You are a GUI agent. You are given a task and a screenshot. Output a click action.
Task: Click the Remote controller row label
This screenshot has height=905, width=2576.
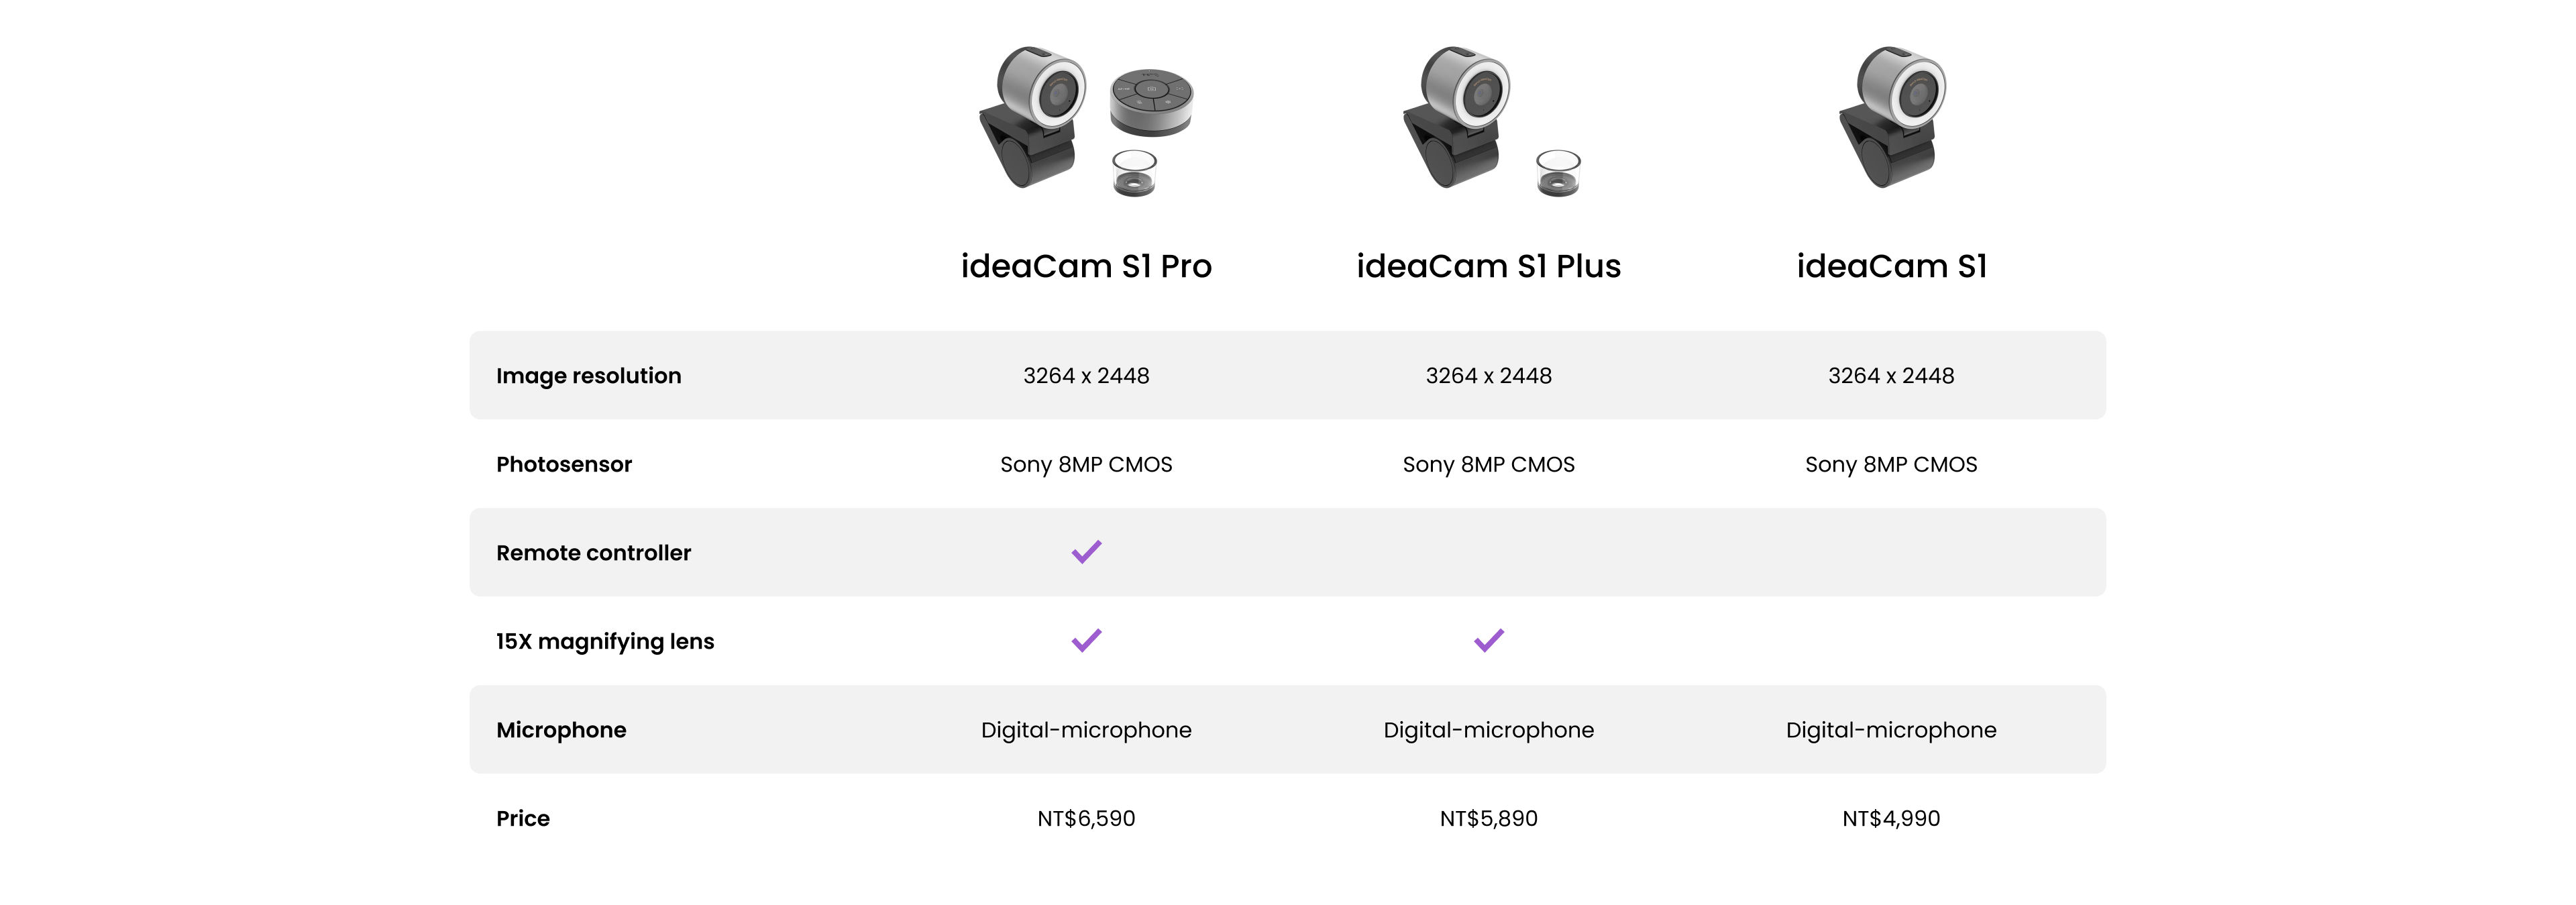pyautogui.click(x=593, y=553)
